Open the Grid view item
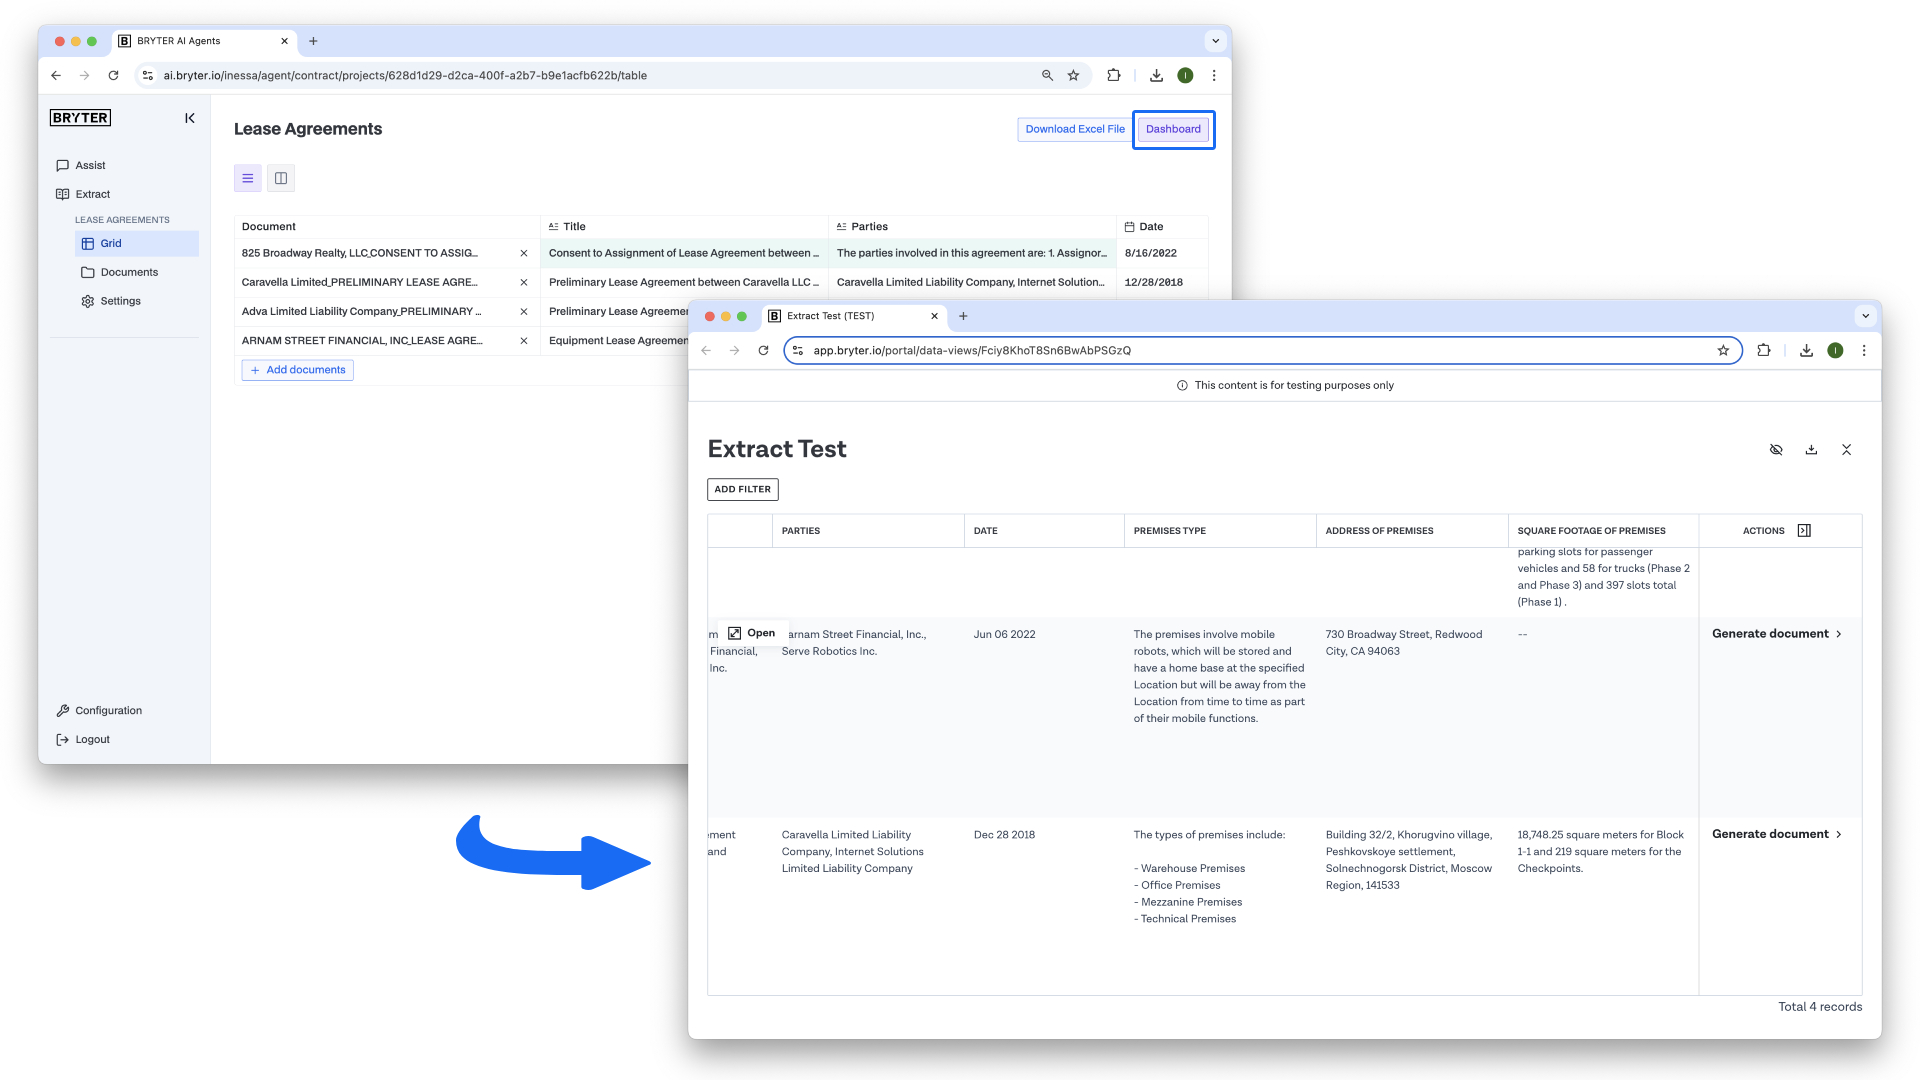 tap(137, 243)
